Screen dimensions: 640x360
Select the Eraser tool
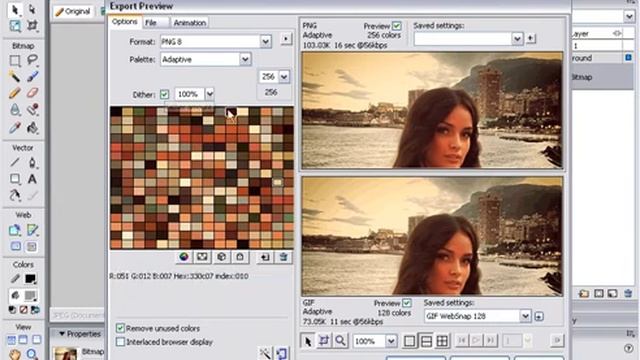pyautogui.click(x=32, y=93)
